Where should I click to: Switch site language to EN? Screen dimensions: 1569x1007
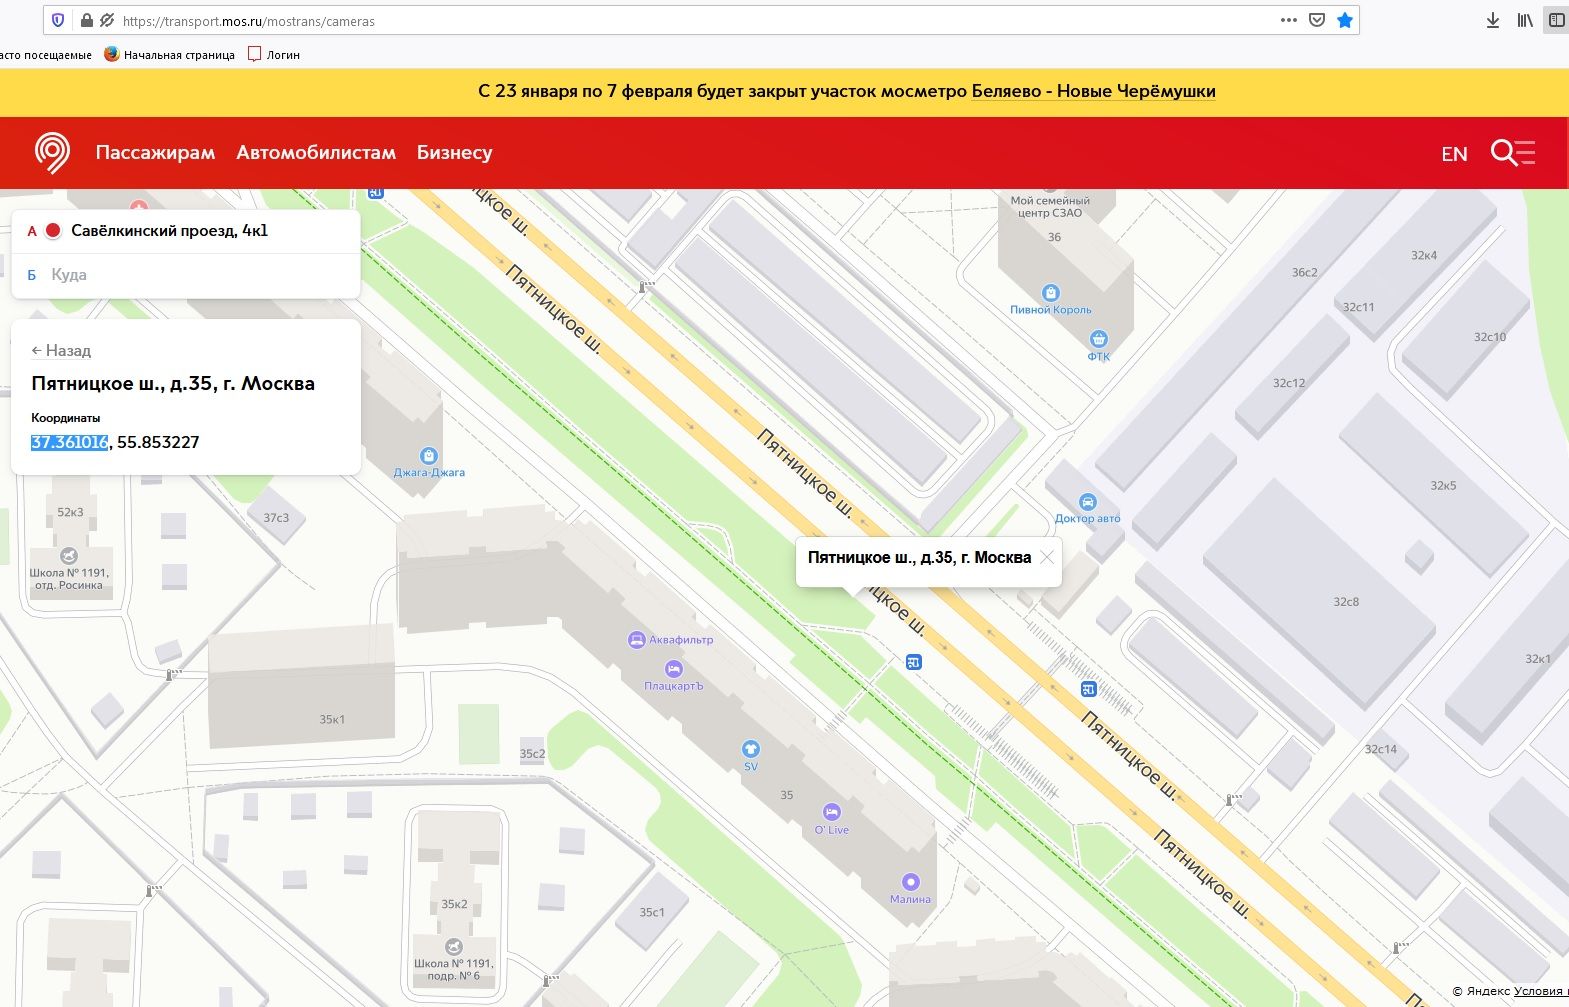1454,154
